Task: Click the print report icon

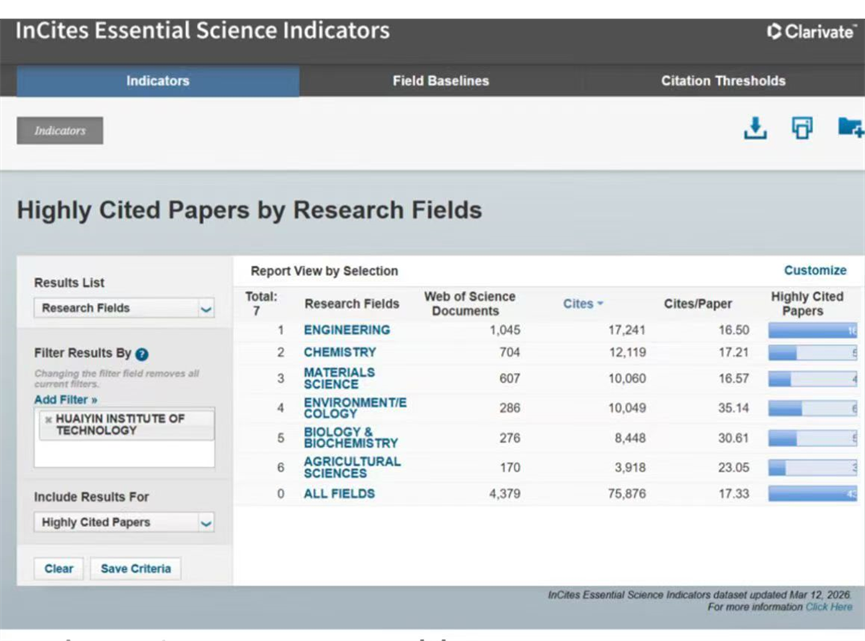Action: [x=802, y=128]
